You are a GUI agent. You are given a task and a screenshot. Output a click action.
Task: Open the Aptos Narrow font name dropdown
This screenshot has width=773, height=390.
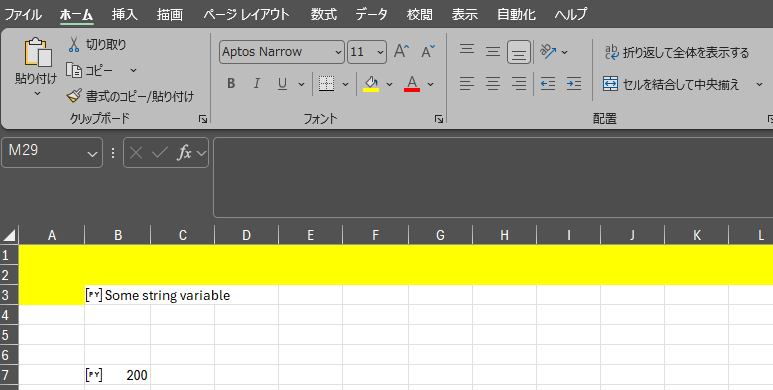[338, 52]
